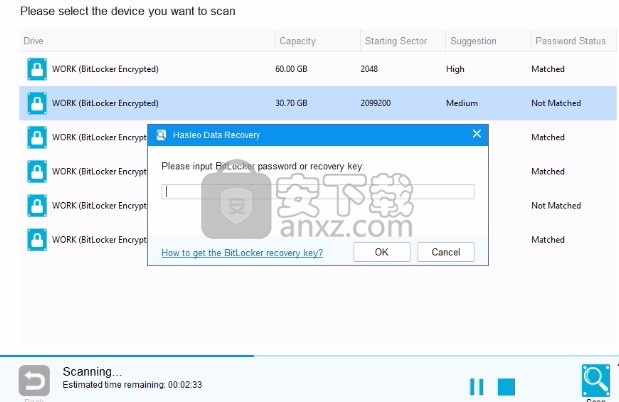The image size is (619, 402).
Task: Sort by the Suggestion column header
Action: pyautogui.click(x=488, y=41)
